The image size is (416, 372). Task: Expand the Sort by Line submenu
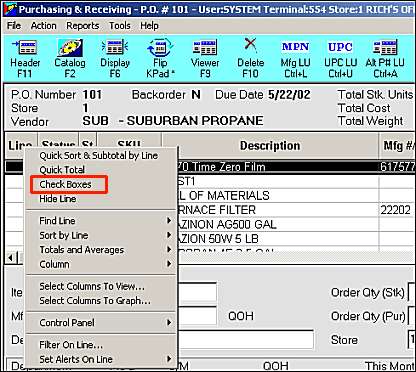(100, 235)
